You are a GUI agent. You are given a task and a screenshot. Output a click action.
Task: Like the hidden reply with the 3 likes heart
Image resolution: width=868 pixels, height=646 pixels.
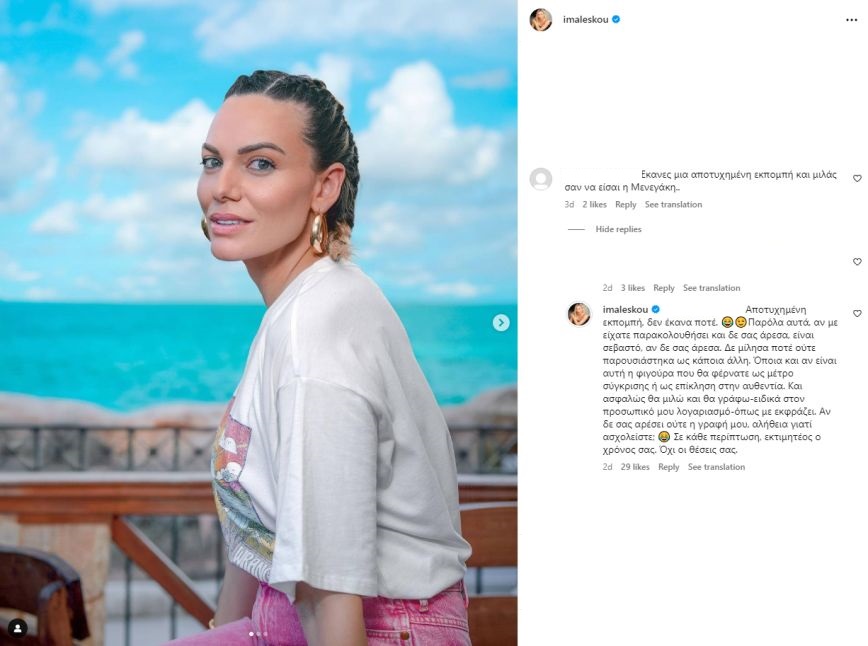pos(857,261)
